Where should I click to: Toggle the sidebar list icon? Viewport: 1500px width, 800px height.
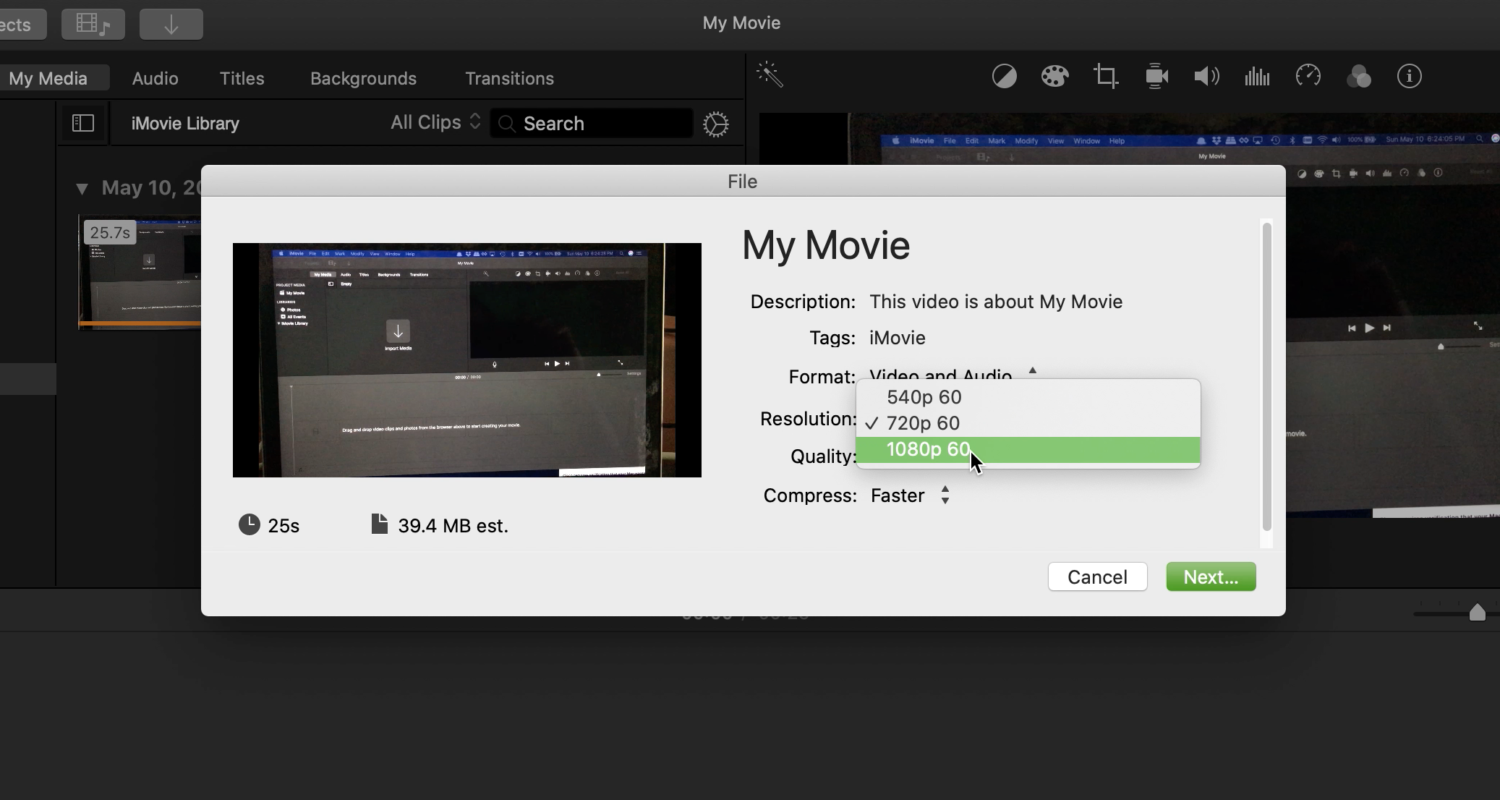click(x=83, y=123)
